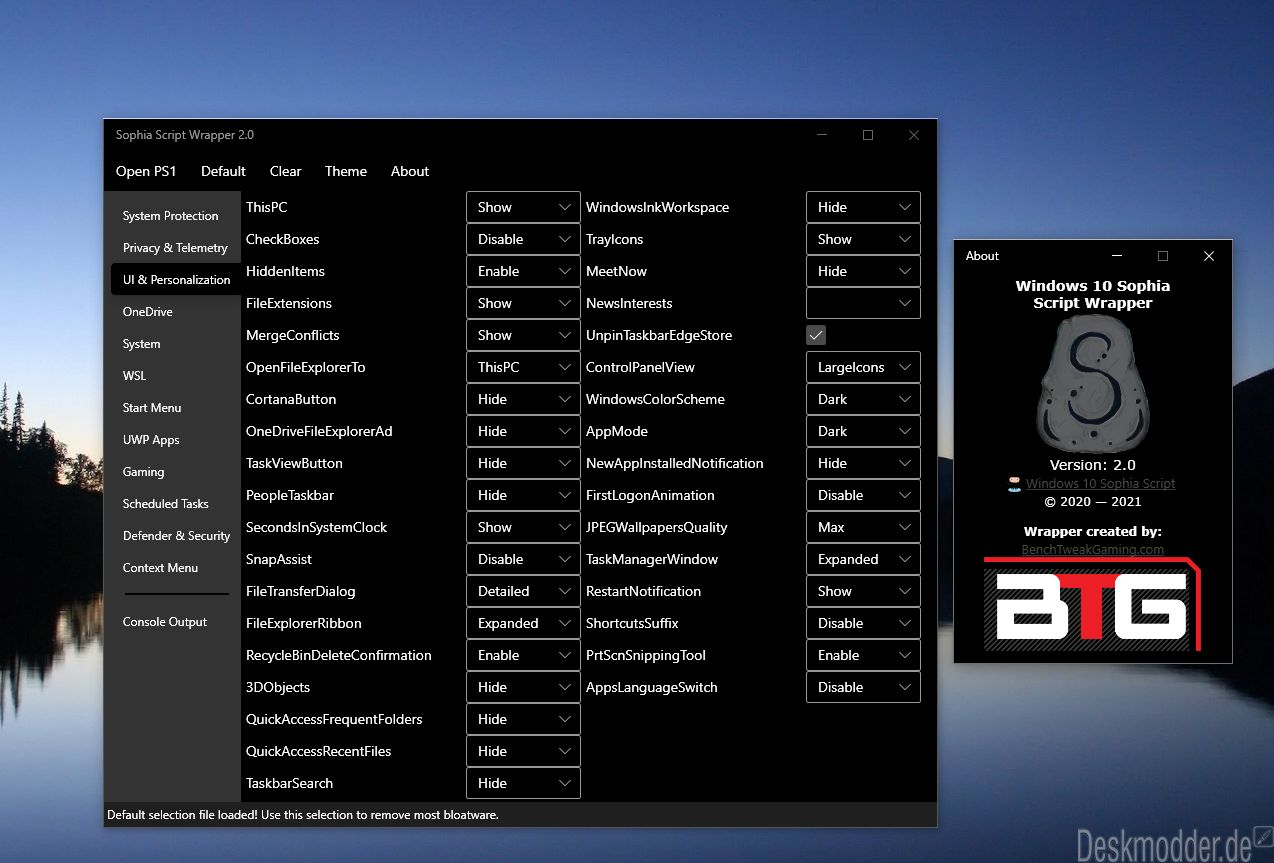Expand the FileTransferDialog dropdown
Viewport: 1274px width, 863px height.
coord(523,591)
